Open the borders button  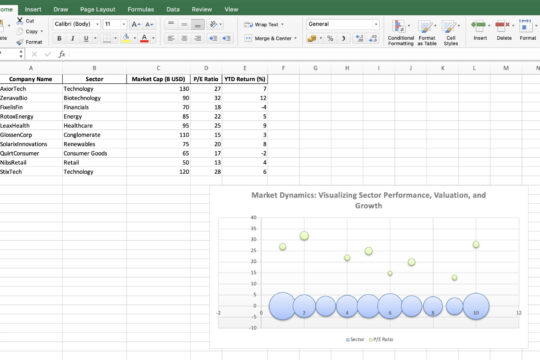[x=107, y=38]
